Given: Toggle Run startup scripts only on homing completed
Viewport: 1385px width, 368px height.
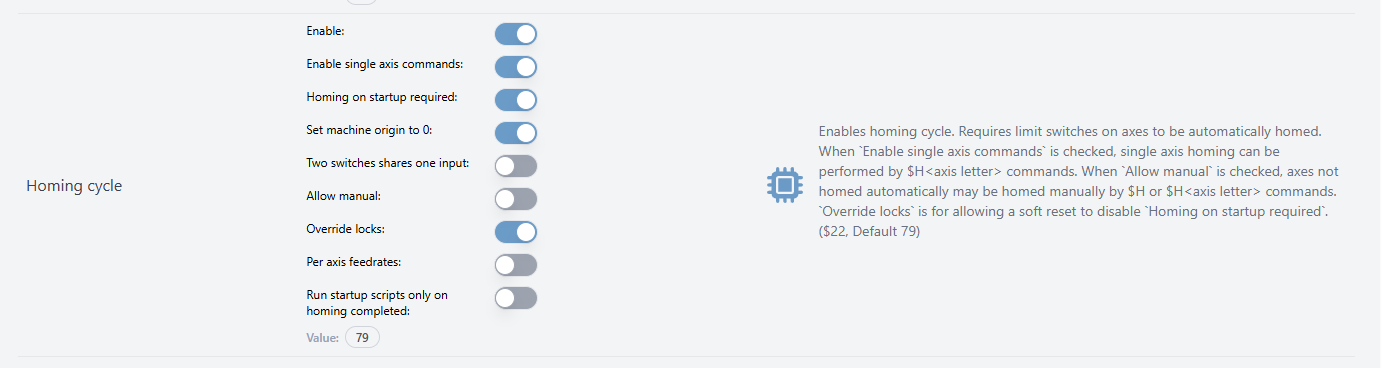Looking at the screenshot, I should coord(516,298).
